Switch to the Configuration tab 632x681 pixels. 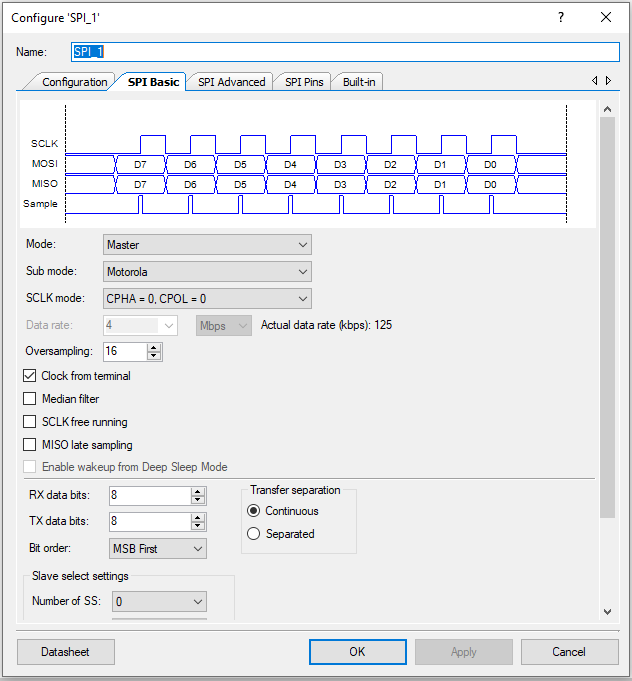tap(74, 82)
